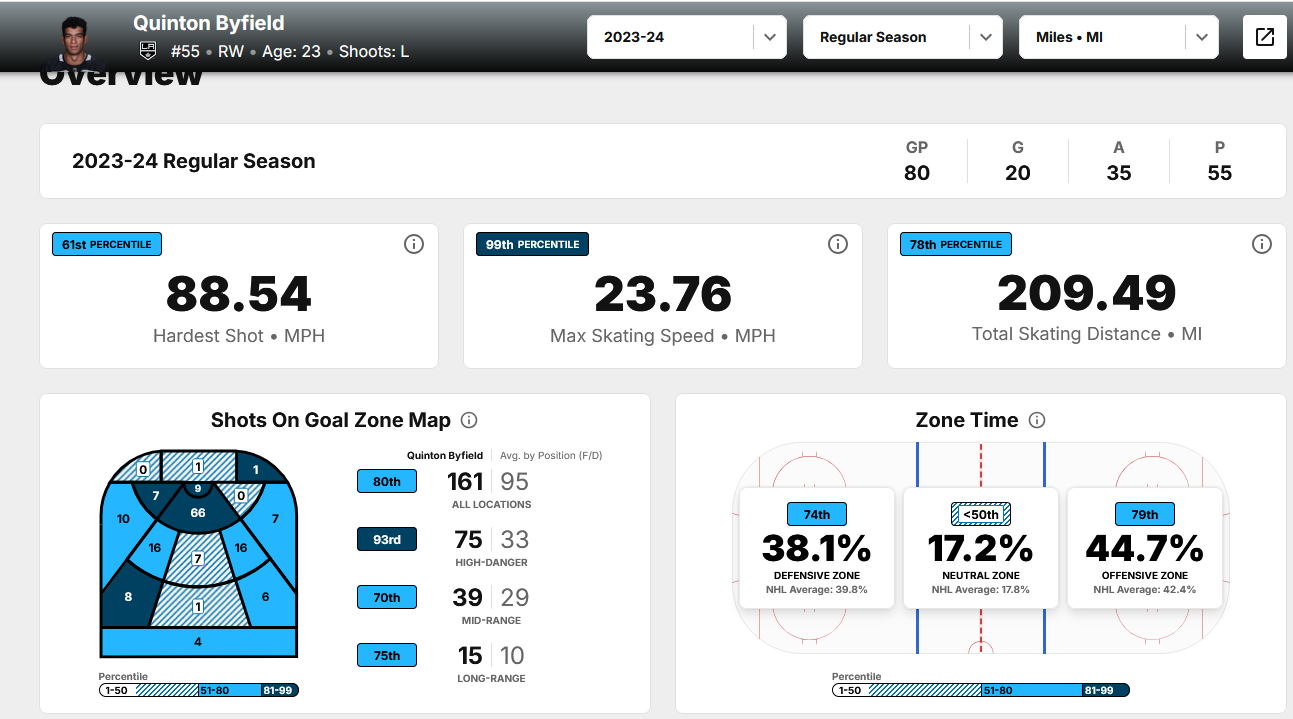
Task: Select the 93rd percentile High-Danger badge
Action: pos(387,539)
